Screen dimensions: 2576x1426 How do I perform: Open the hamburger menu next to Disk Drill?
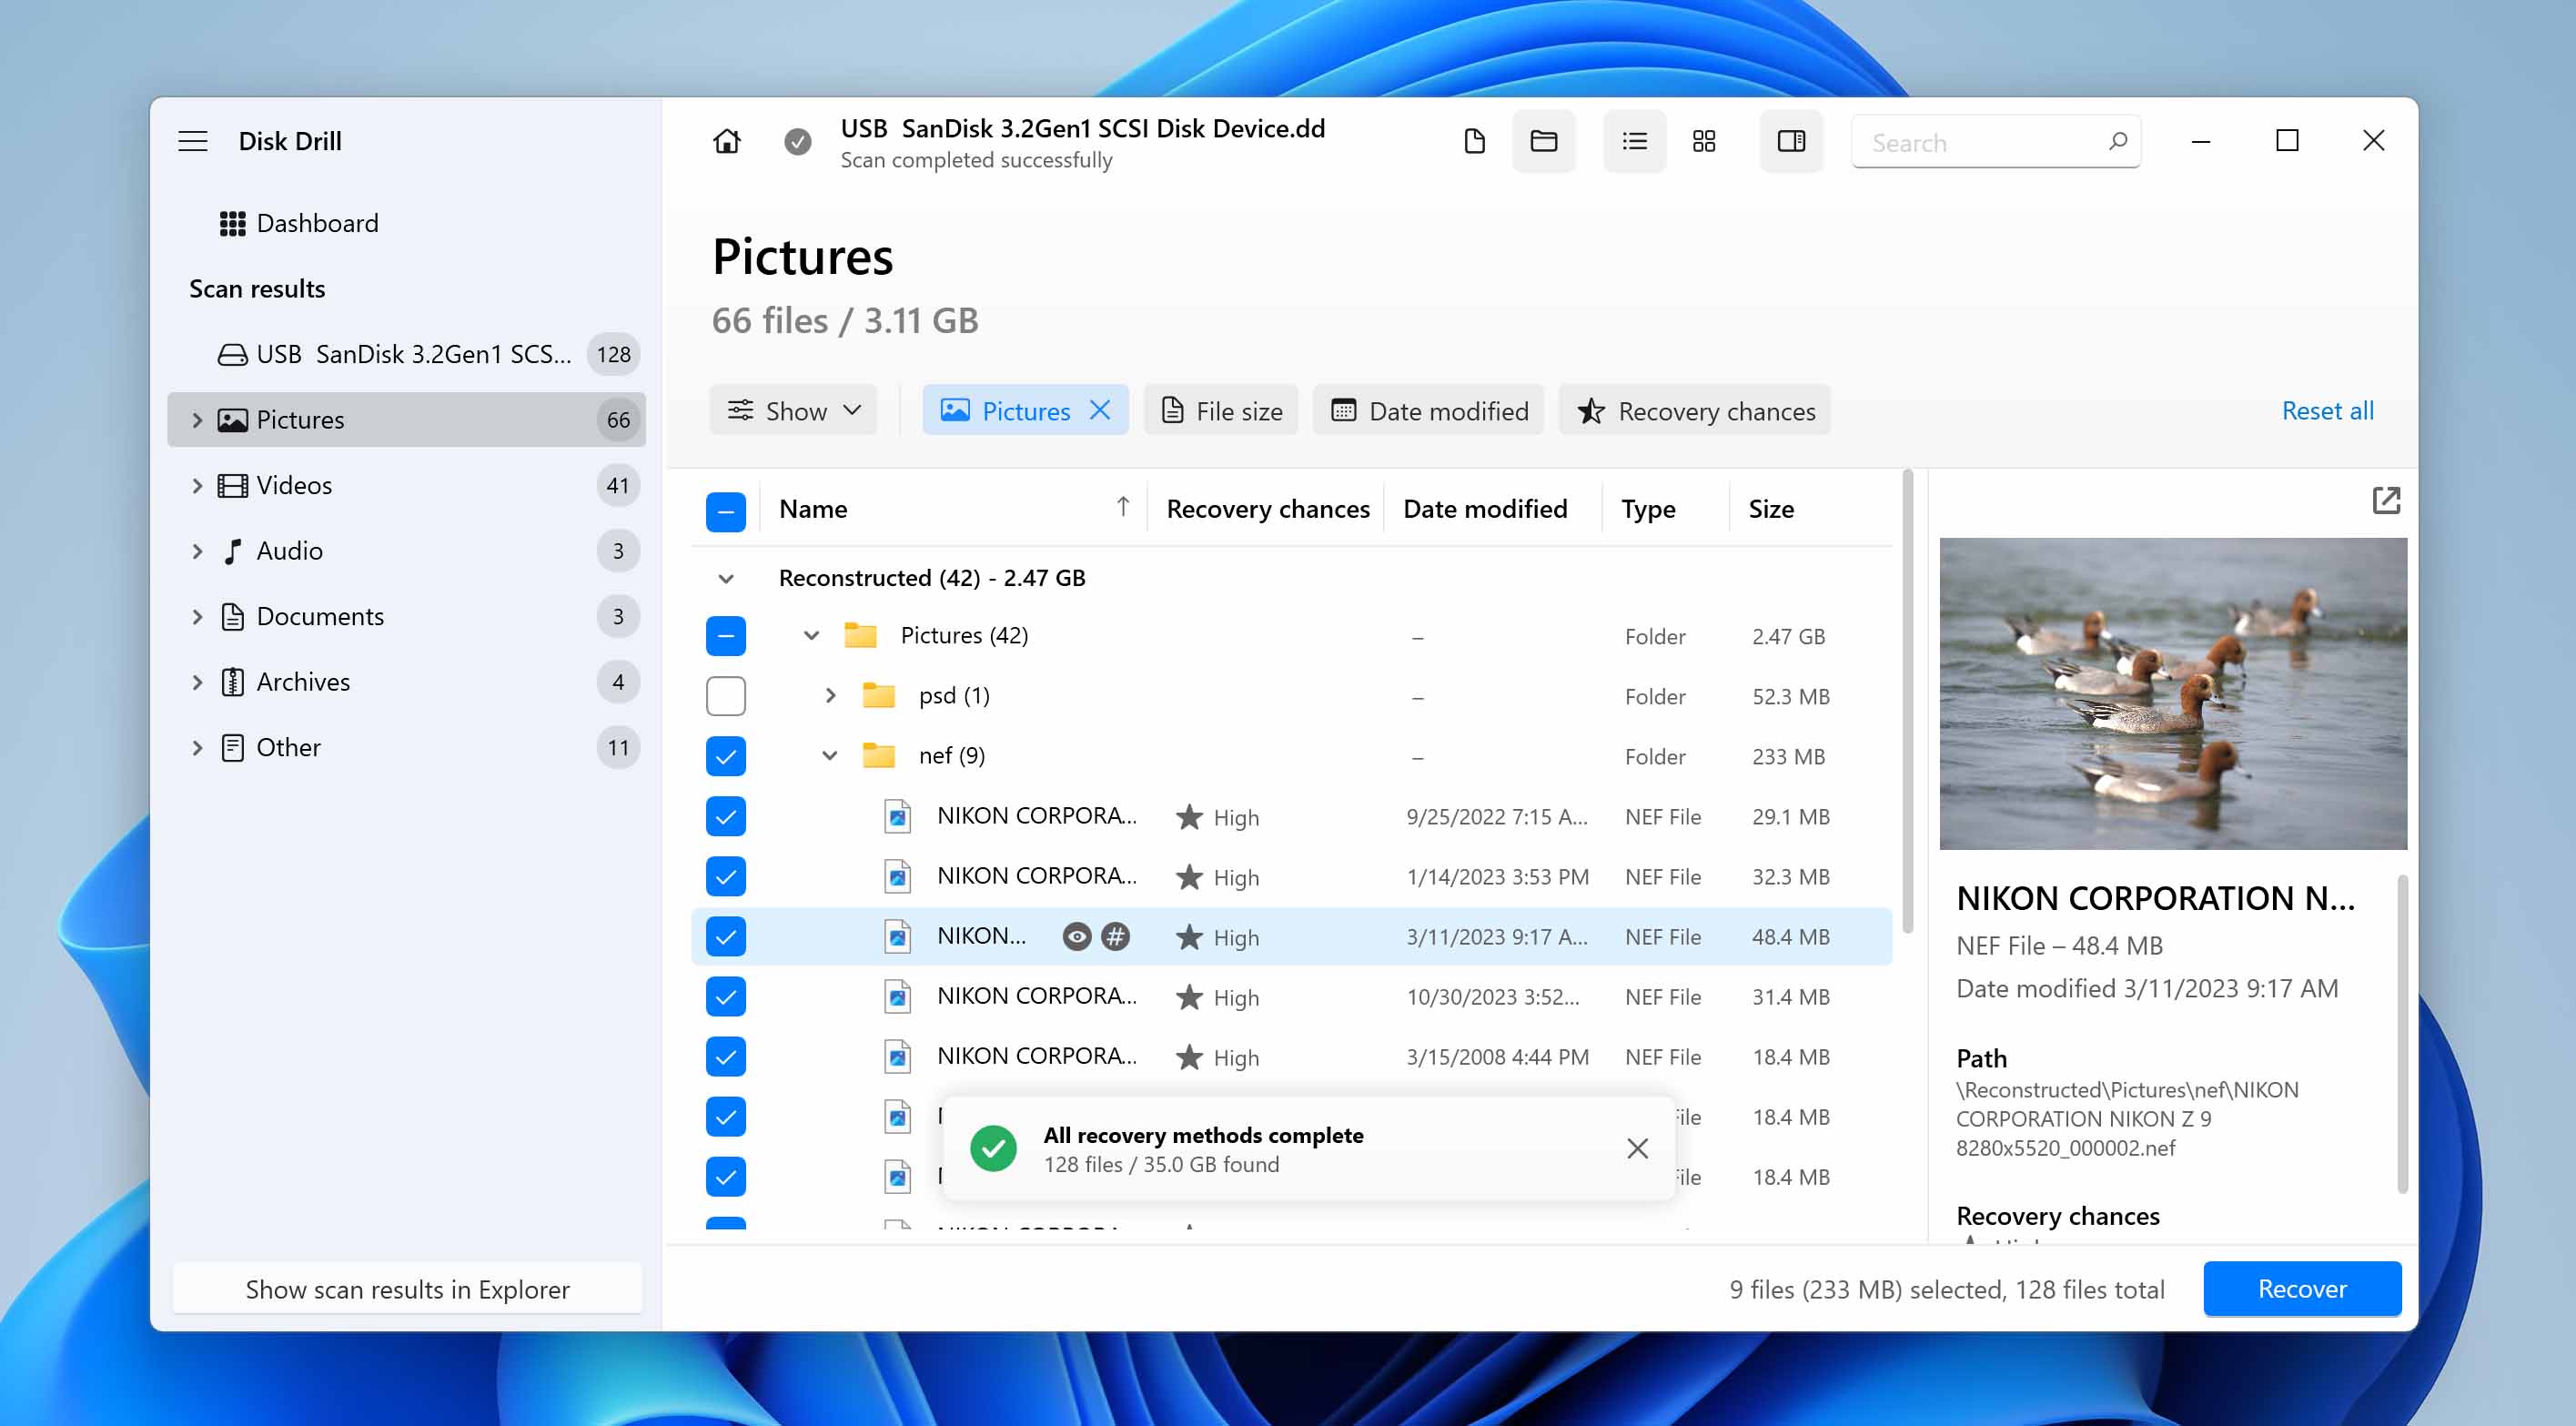tap(193, 141)
